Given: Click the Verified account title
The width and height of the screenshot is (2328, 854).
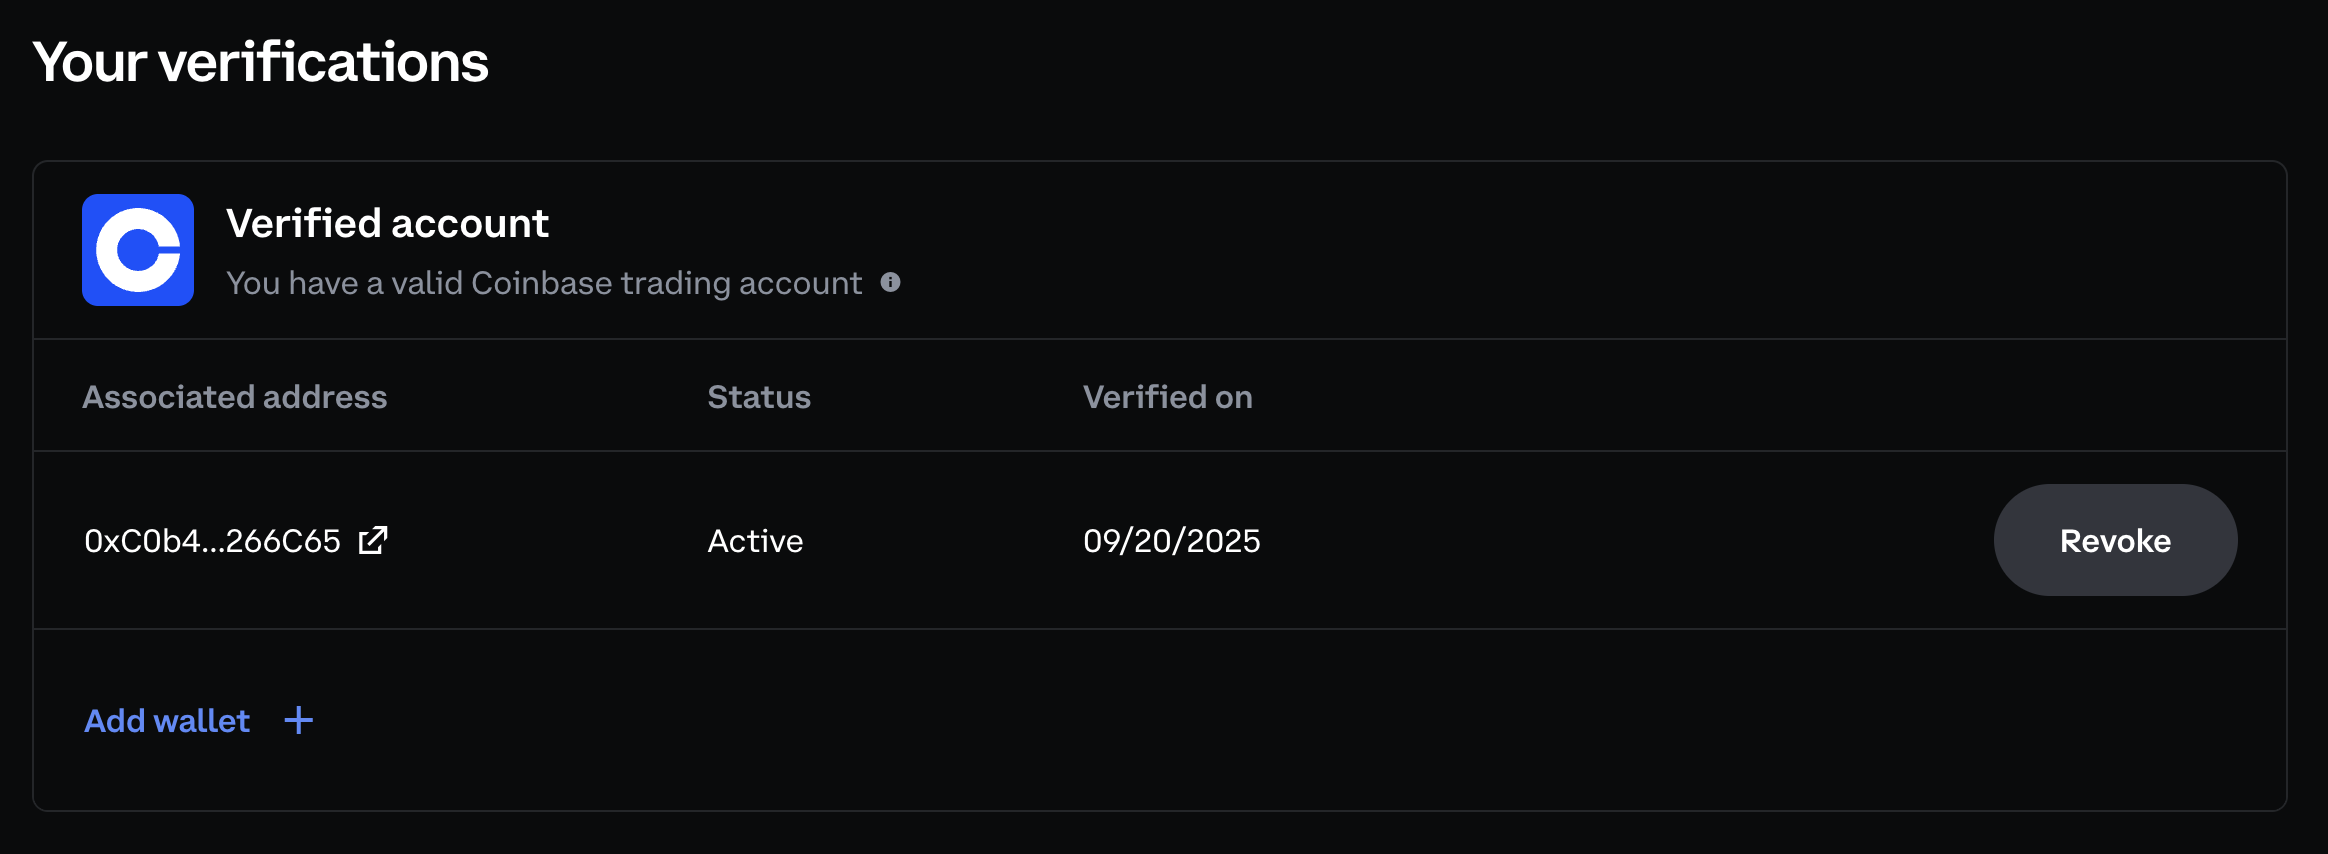Looking at the screenshot, I should [x=387, y=223].
